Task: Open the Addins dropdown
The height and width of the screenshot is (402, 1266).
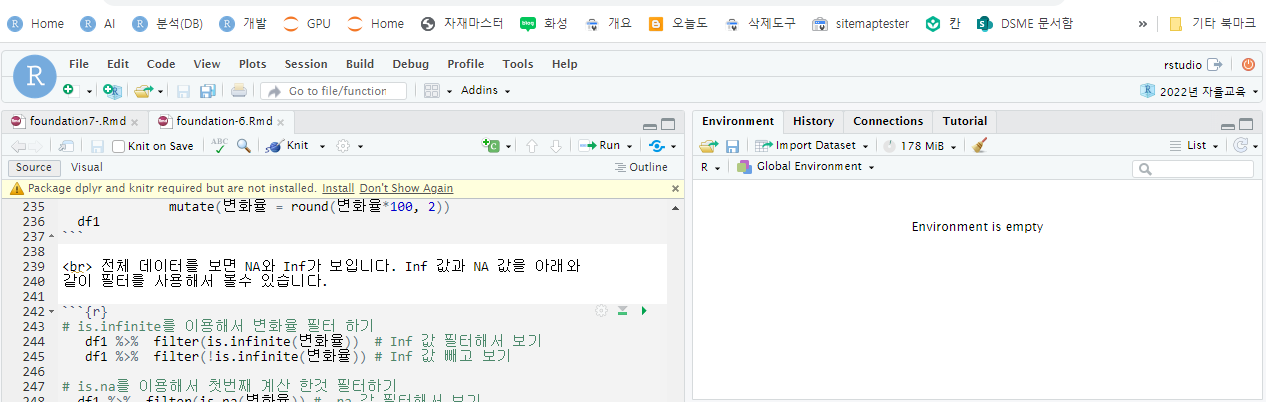Action: click(x=485, y=90)
